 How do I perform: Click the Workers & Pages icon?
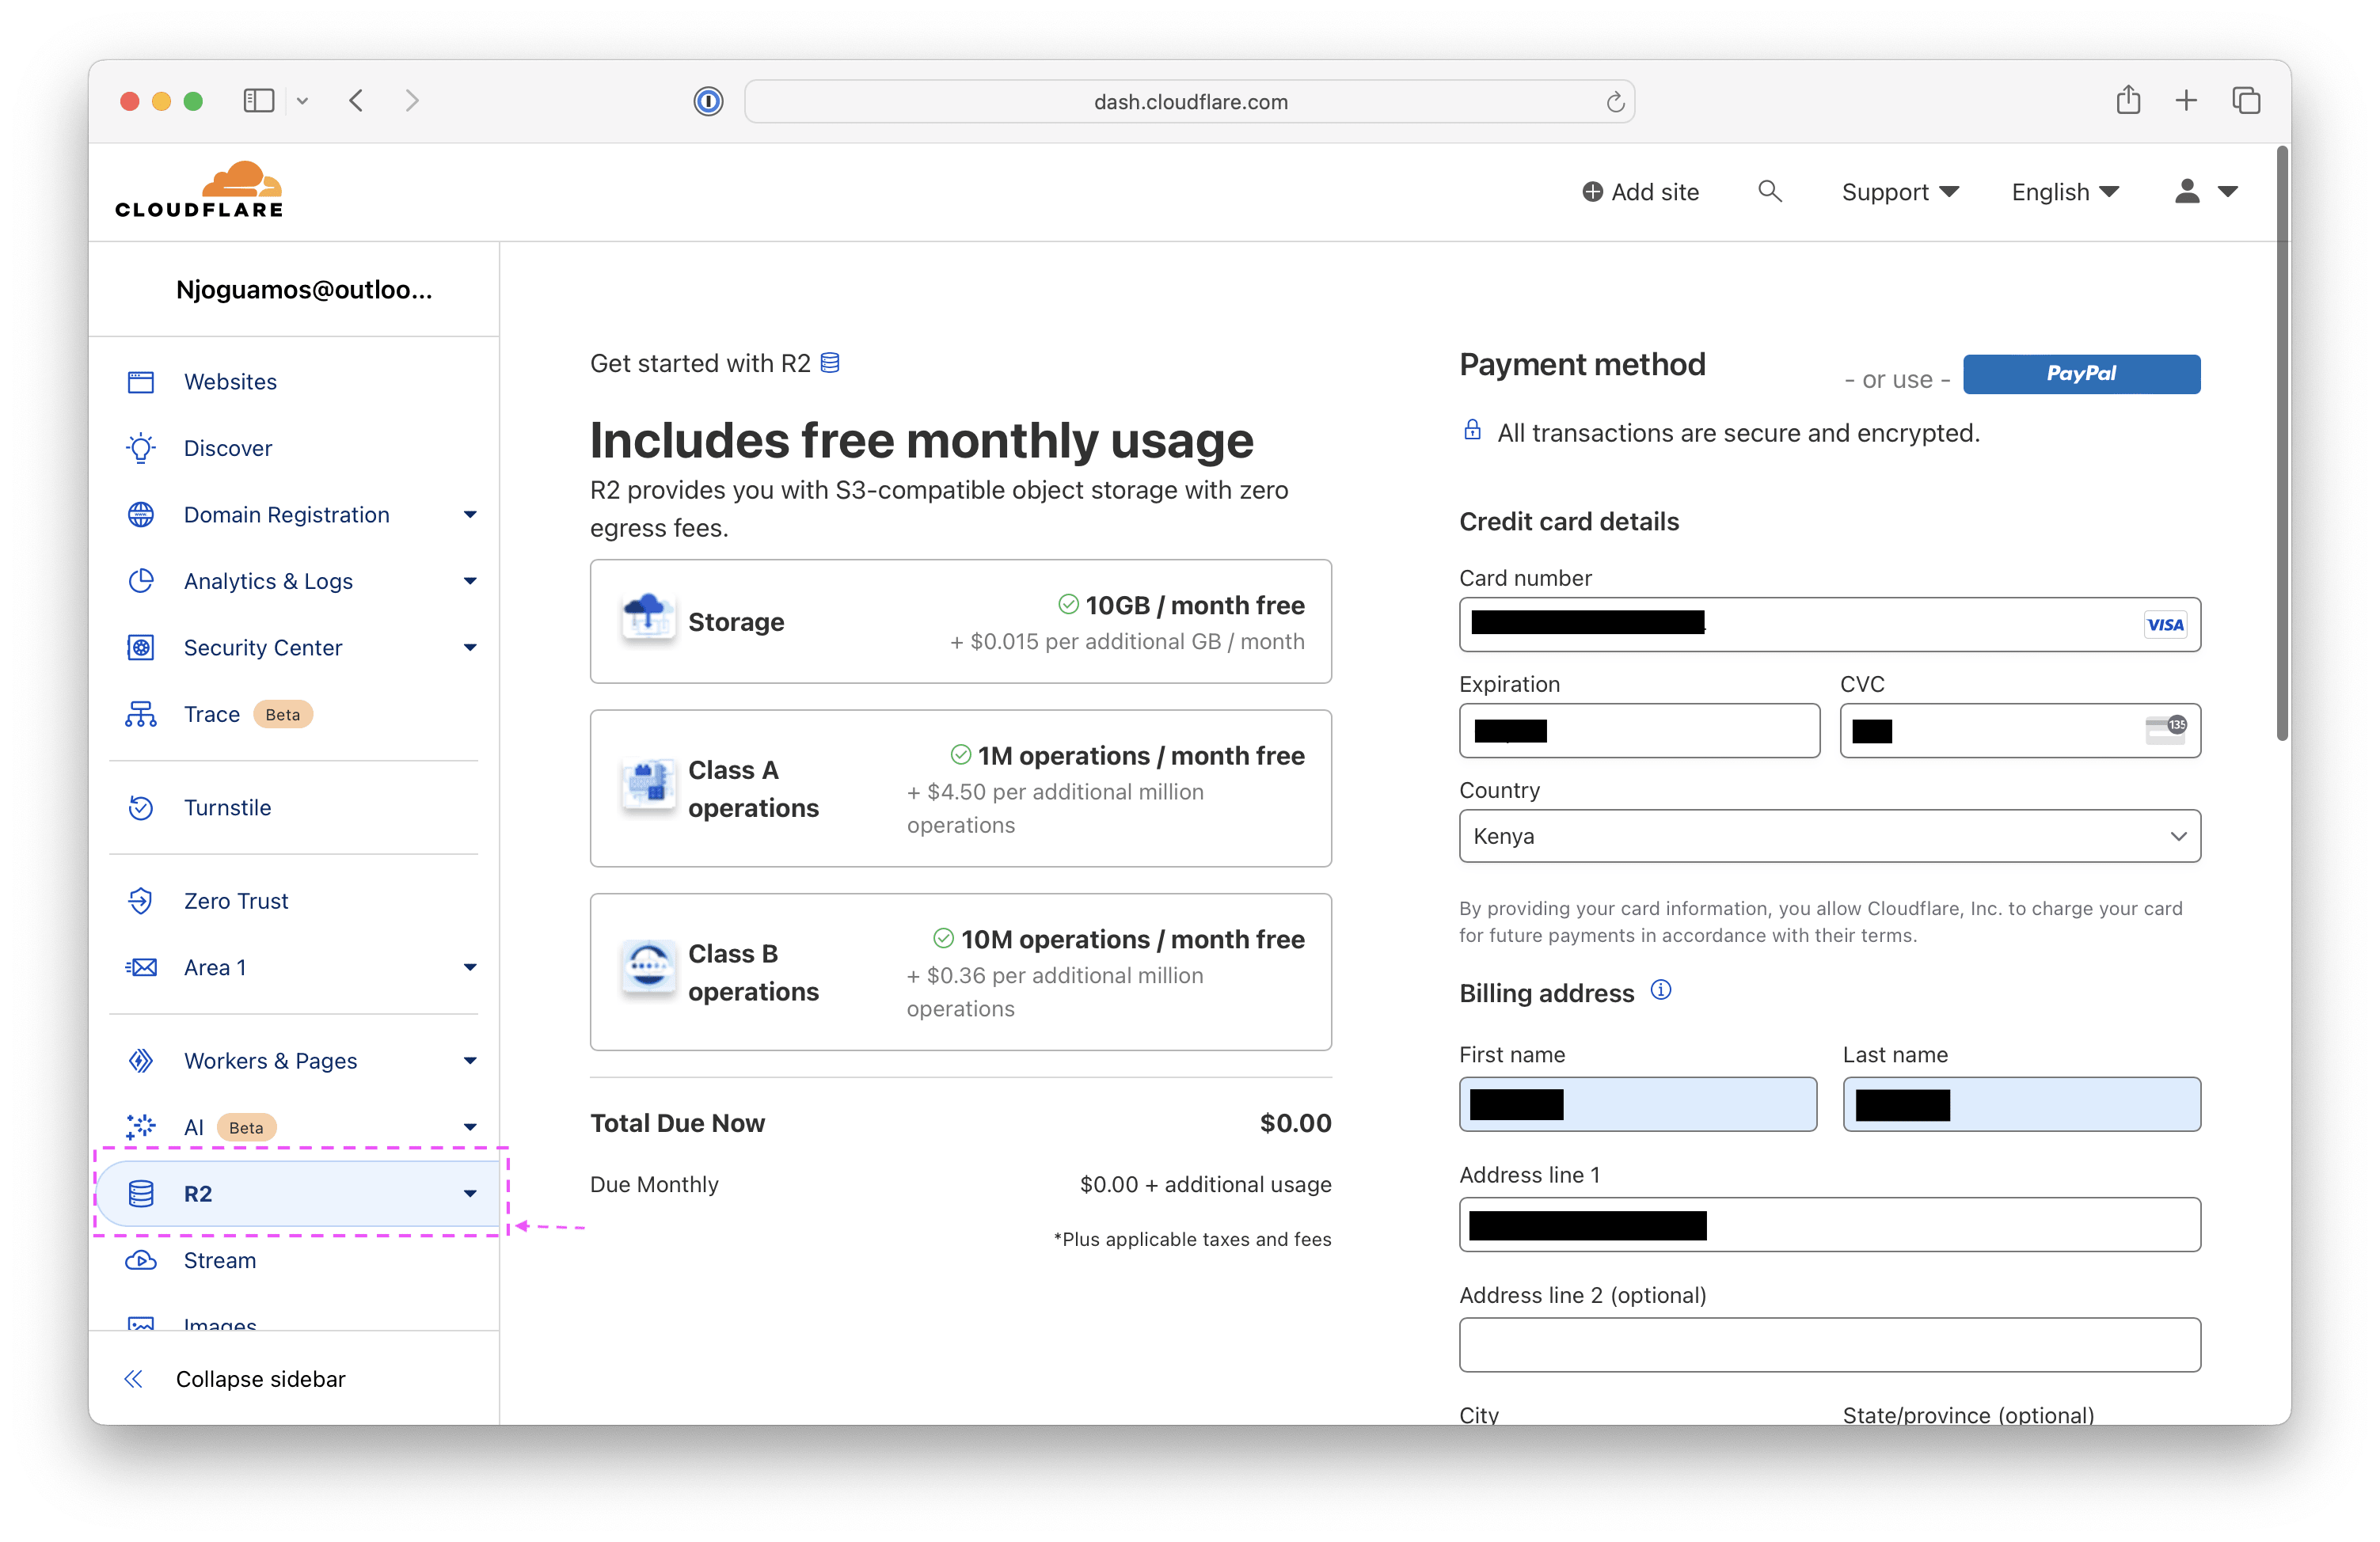139,1060
